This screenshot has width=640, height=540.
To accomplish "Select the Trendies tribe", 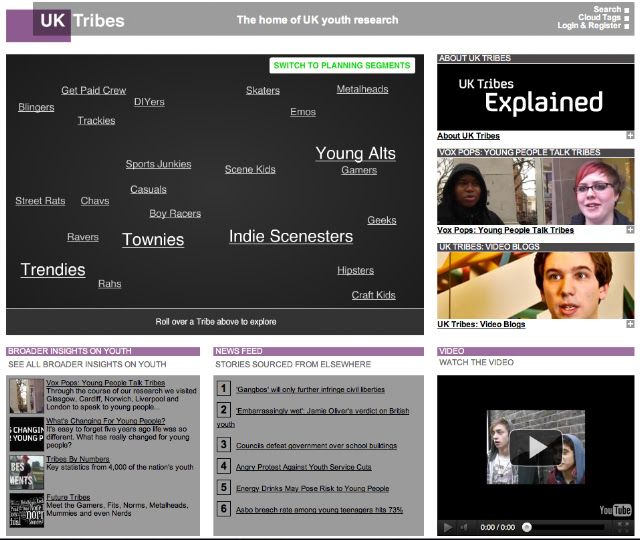I will point(53,270).
